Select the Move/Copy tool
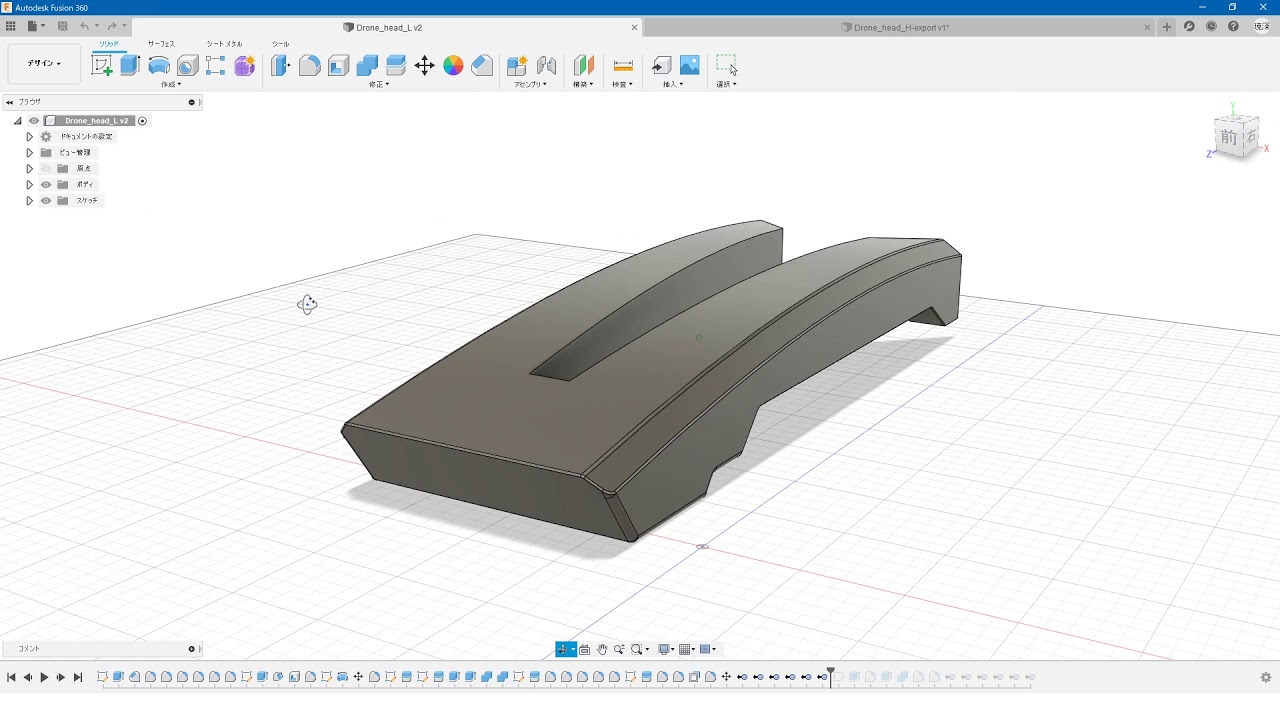This screenshot has height=720, width=1280. tap(425, 66)
